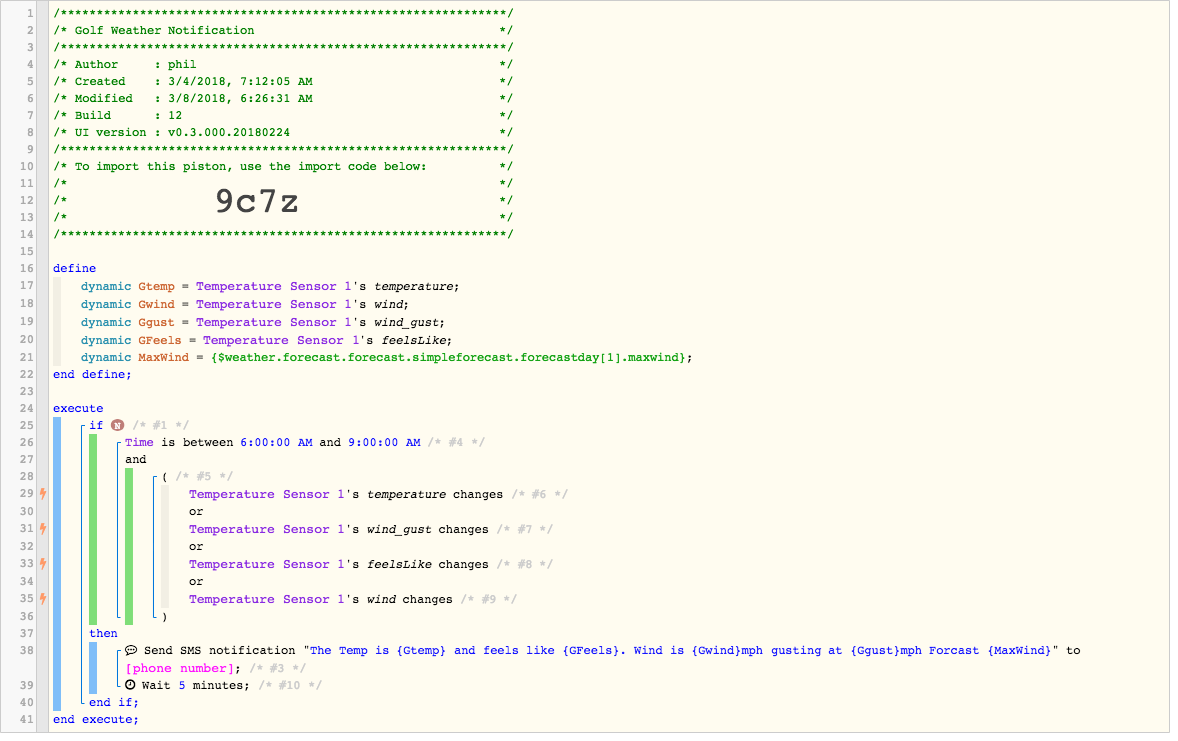Click the Ggust variable name
This screenshot has width=1178, height=741.
pos(156,322)
